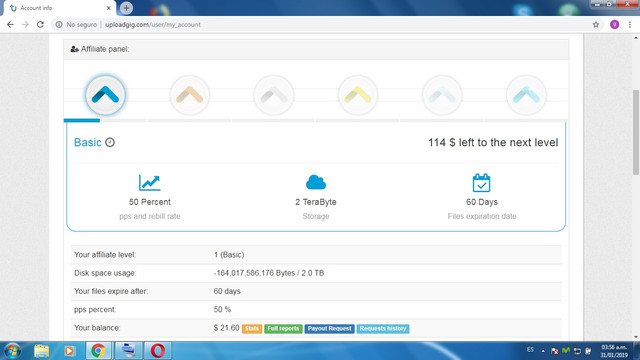
Task: Show hidden system tray icons
Action: 543,351
